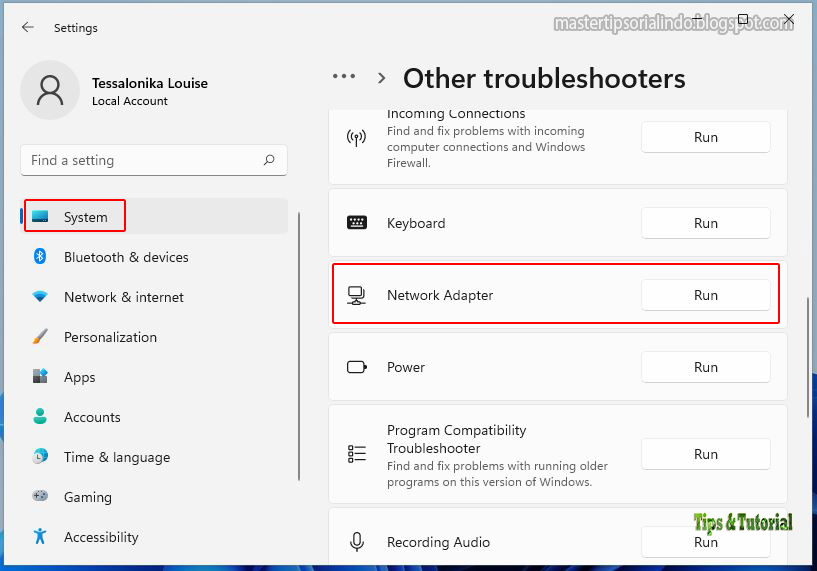Open Bluetooth & devices settings
This screenshot has width=817, height=571.
coord(154,256)
